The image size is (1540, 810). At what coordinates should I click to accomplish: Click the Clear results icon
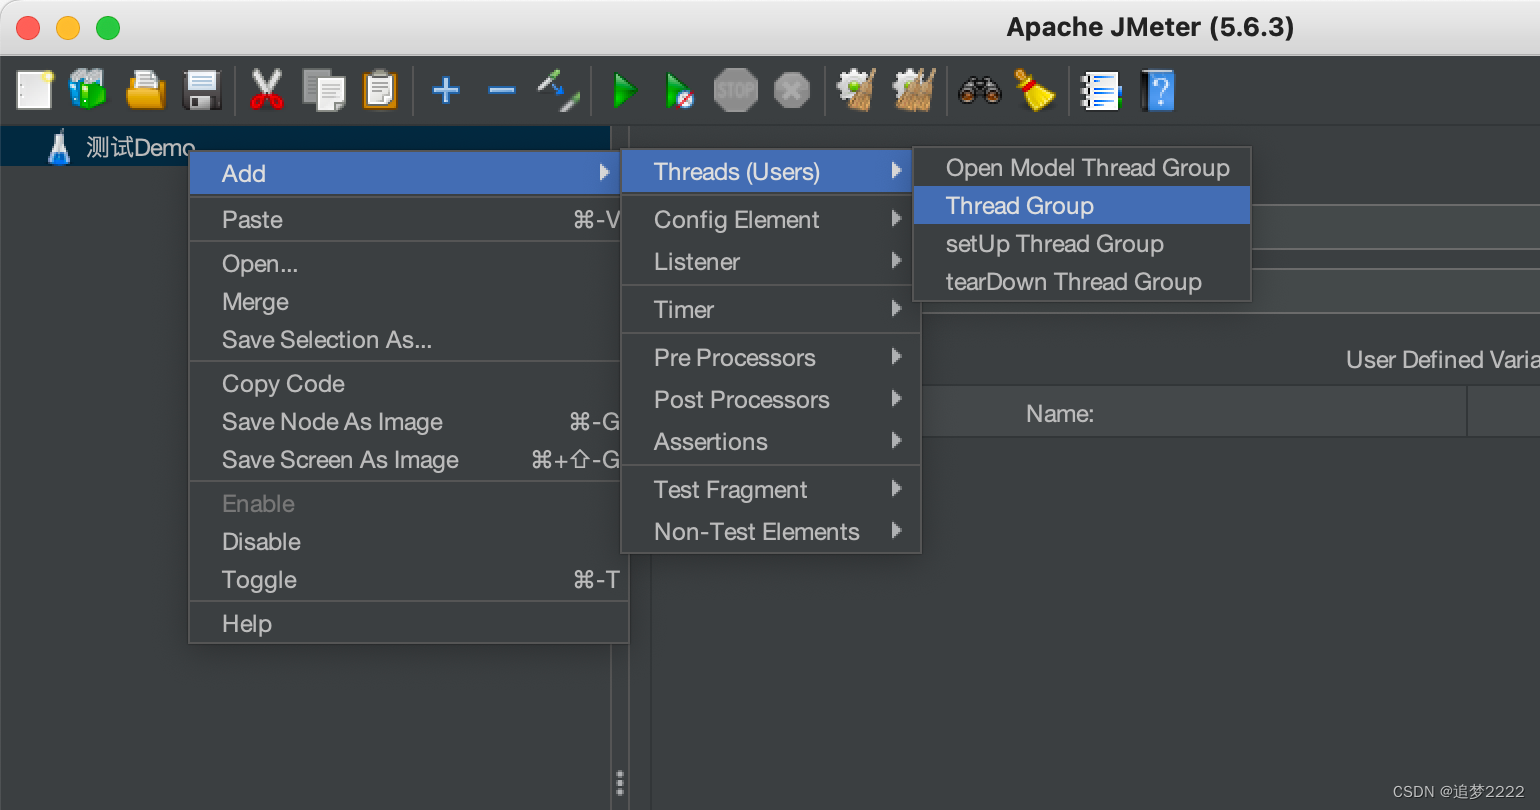tap(857, 90)
